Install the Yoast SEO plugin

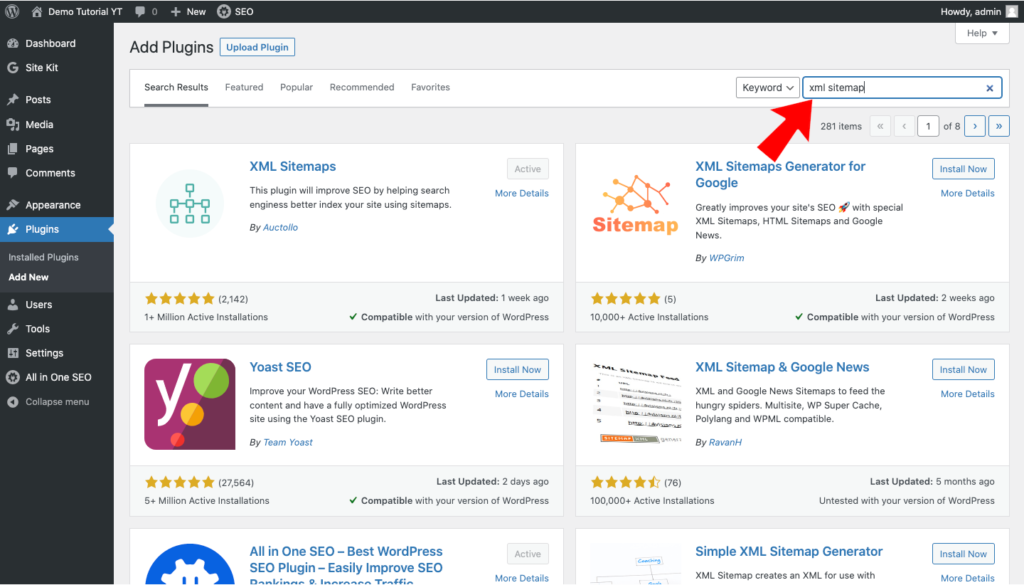click(518, 369)
